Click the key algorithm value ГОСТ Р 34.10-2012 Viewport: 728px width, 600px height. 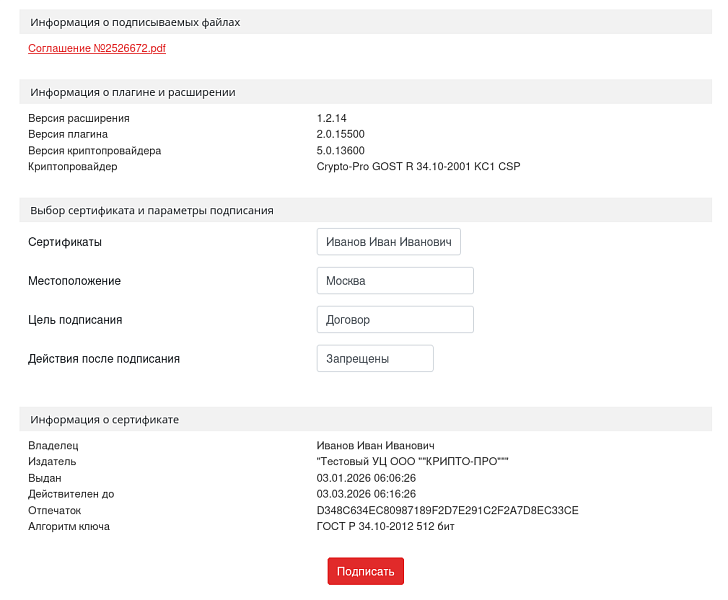(x=385, y=526)
